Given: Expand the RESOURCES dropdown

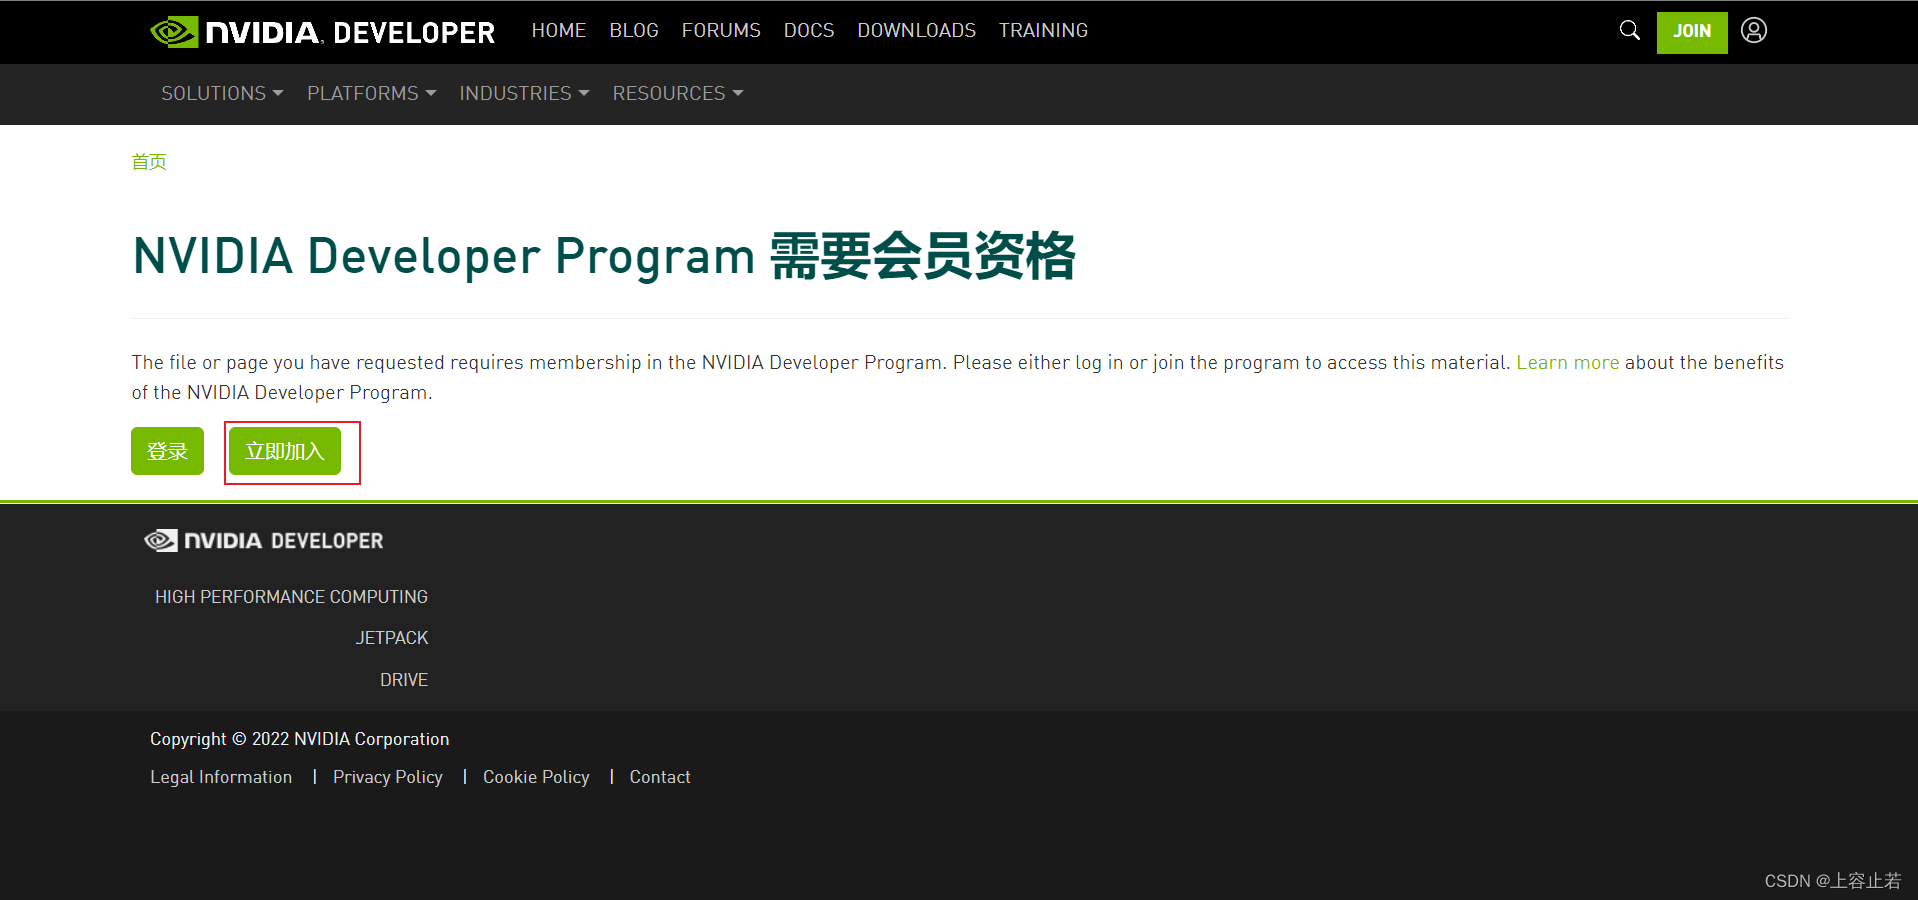Looking at the screenshot, I should (676, 93).
